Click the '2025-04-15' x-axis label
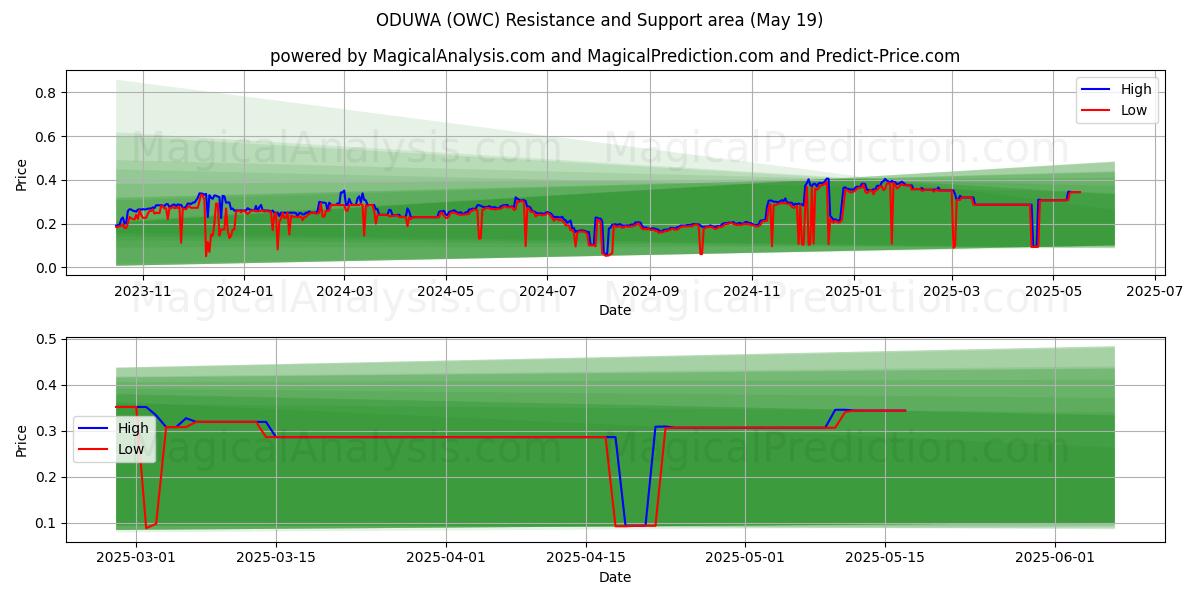This screenshot has width=1200, height=600. (586, 557)
